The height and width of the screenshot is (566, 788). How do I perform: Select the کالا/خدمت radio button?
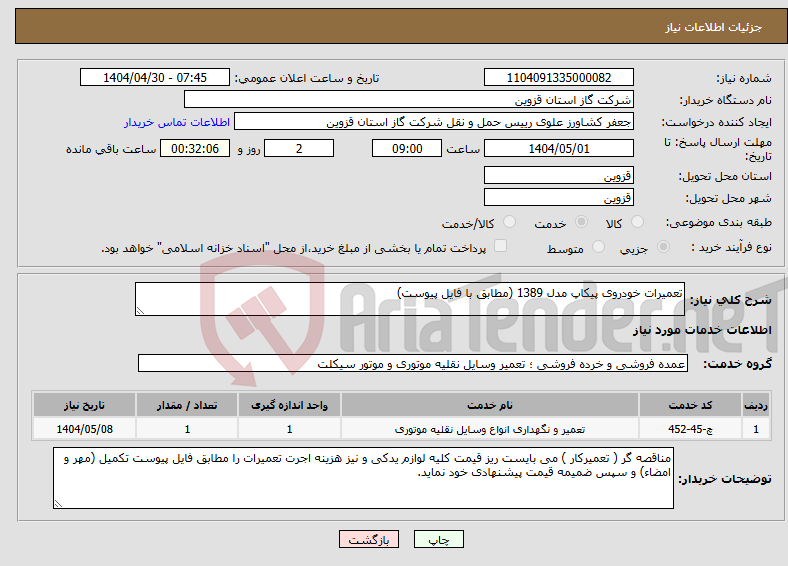[509, 222]
